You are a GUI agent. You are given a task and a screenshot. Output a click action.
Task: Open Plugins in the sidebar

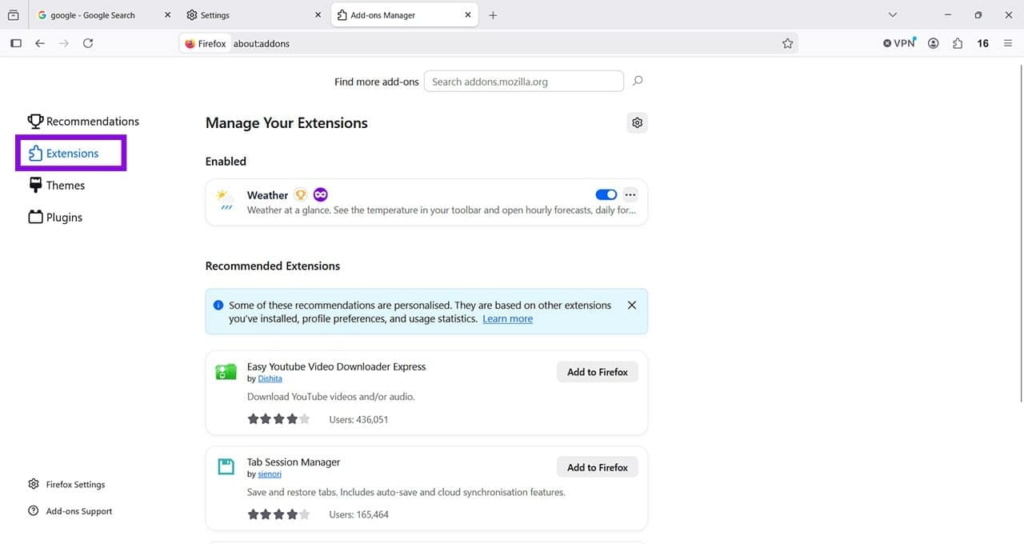click(56, 217)
